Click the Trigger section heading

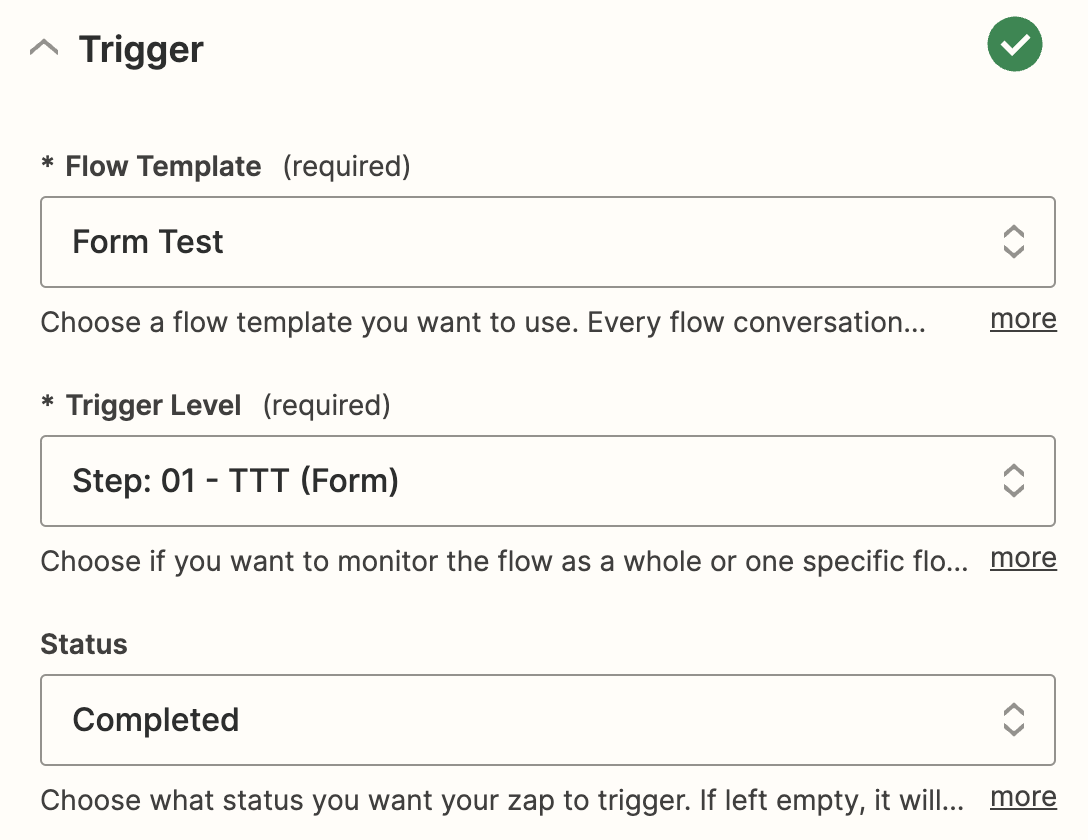tap(141, 50)
